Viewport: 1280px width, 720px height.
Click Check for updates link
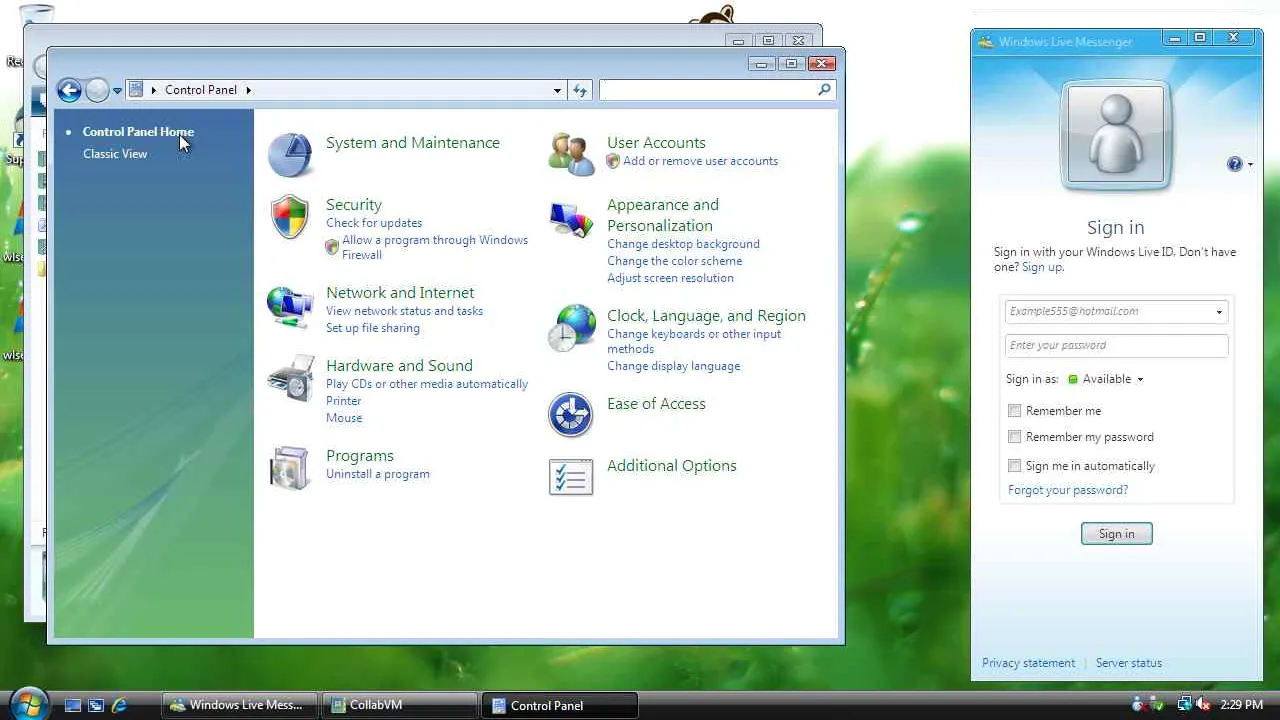pos(374,223)
